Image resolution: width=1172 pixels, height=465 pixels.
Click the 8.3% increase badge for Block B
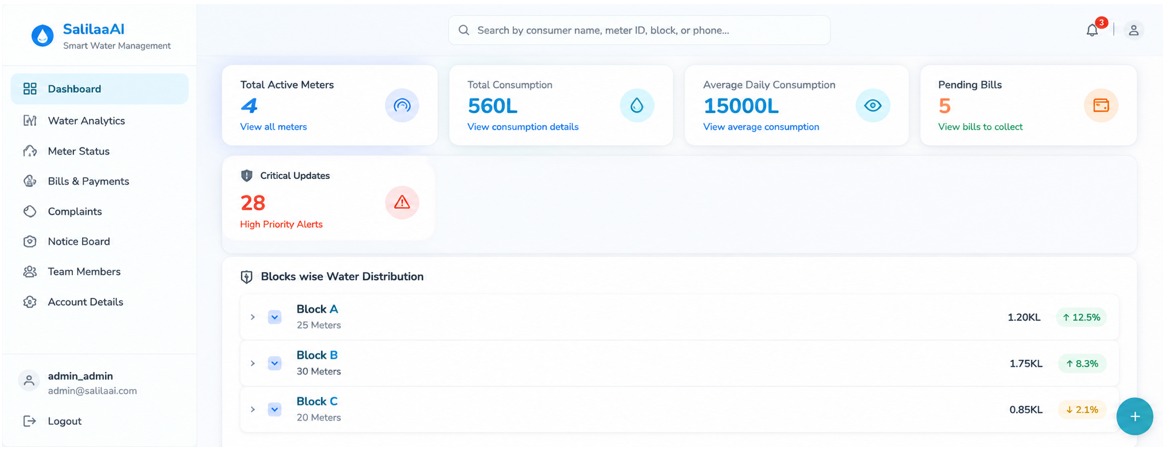[x=1082, y=363]
